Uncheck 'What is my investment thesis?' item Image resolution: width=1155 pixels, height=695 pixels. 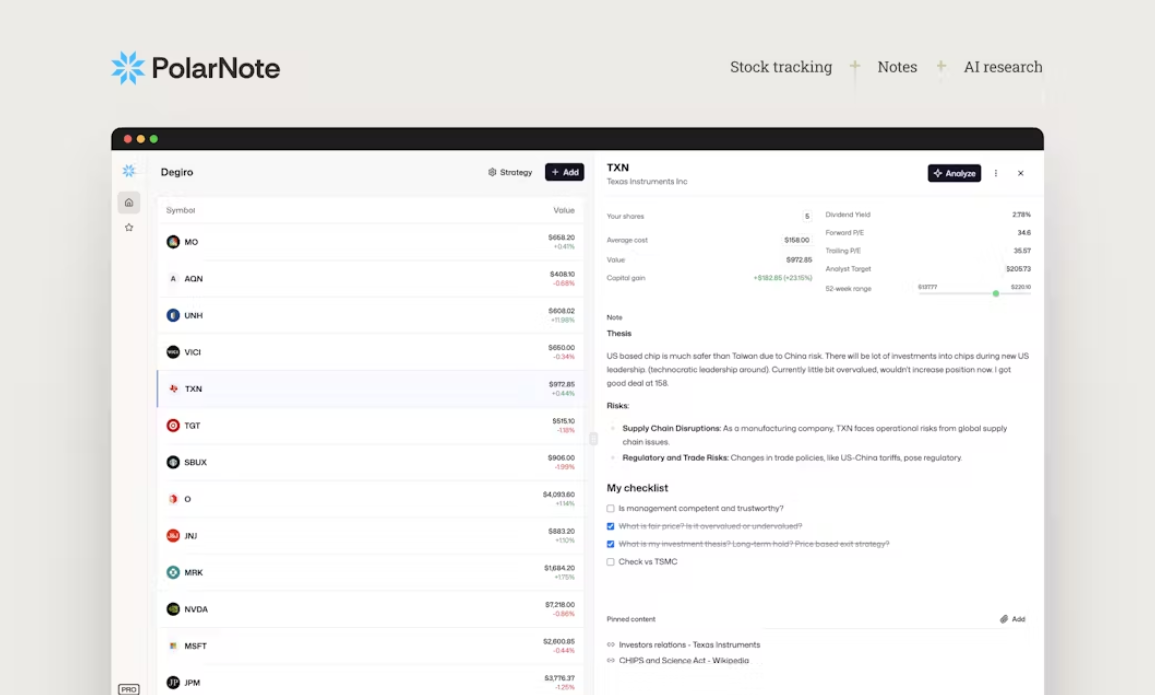(x=611, y=544)
